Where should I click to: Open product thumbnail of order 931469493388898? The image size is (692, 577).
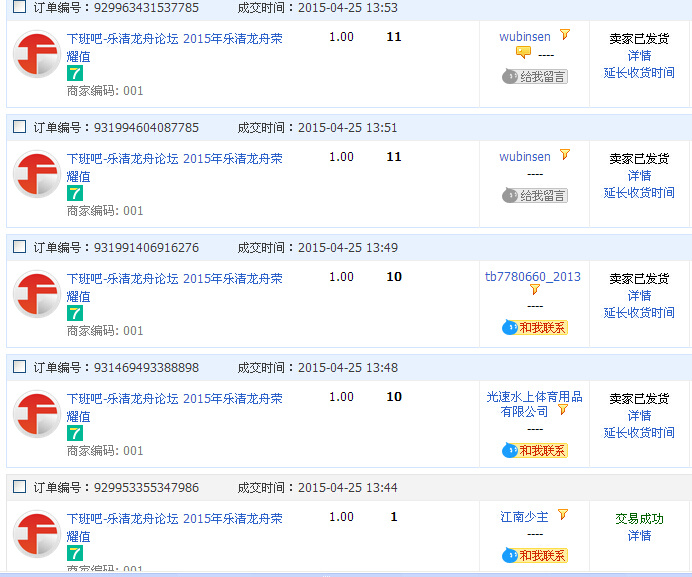tap(37, 414)
